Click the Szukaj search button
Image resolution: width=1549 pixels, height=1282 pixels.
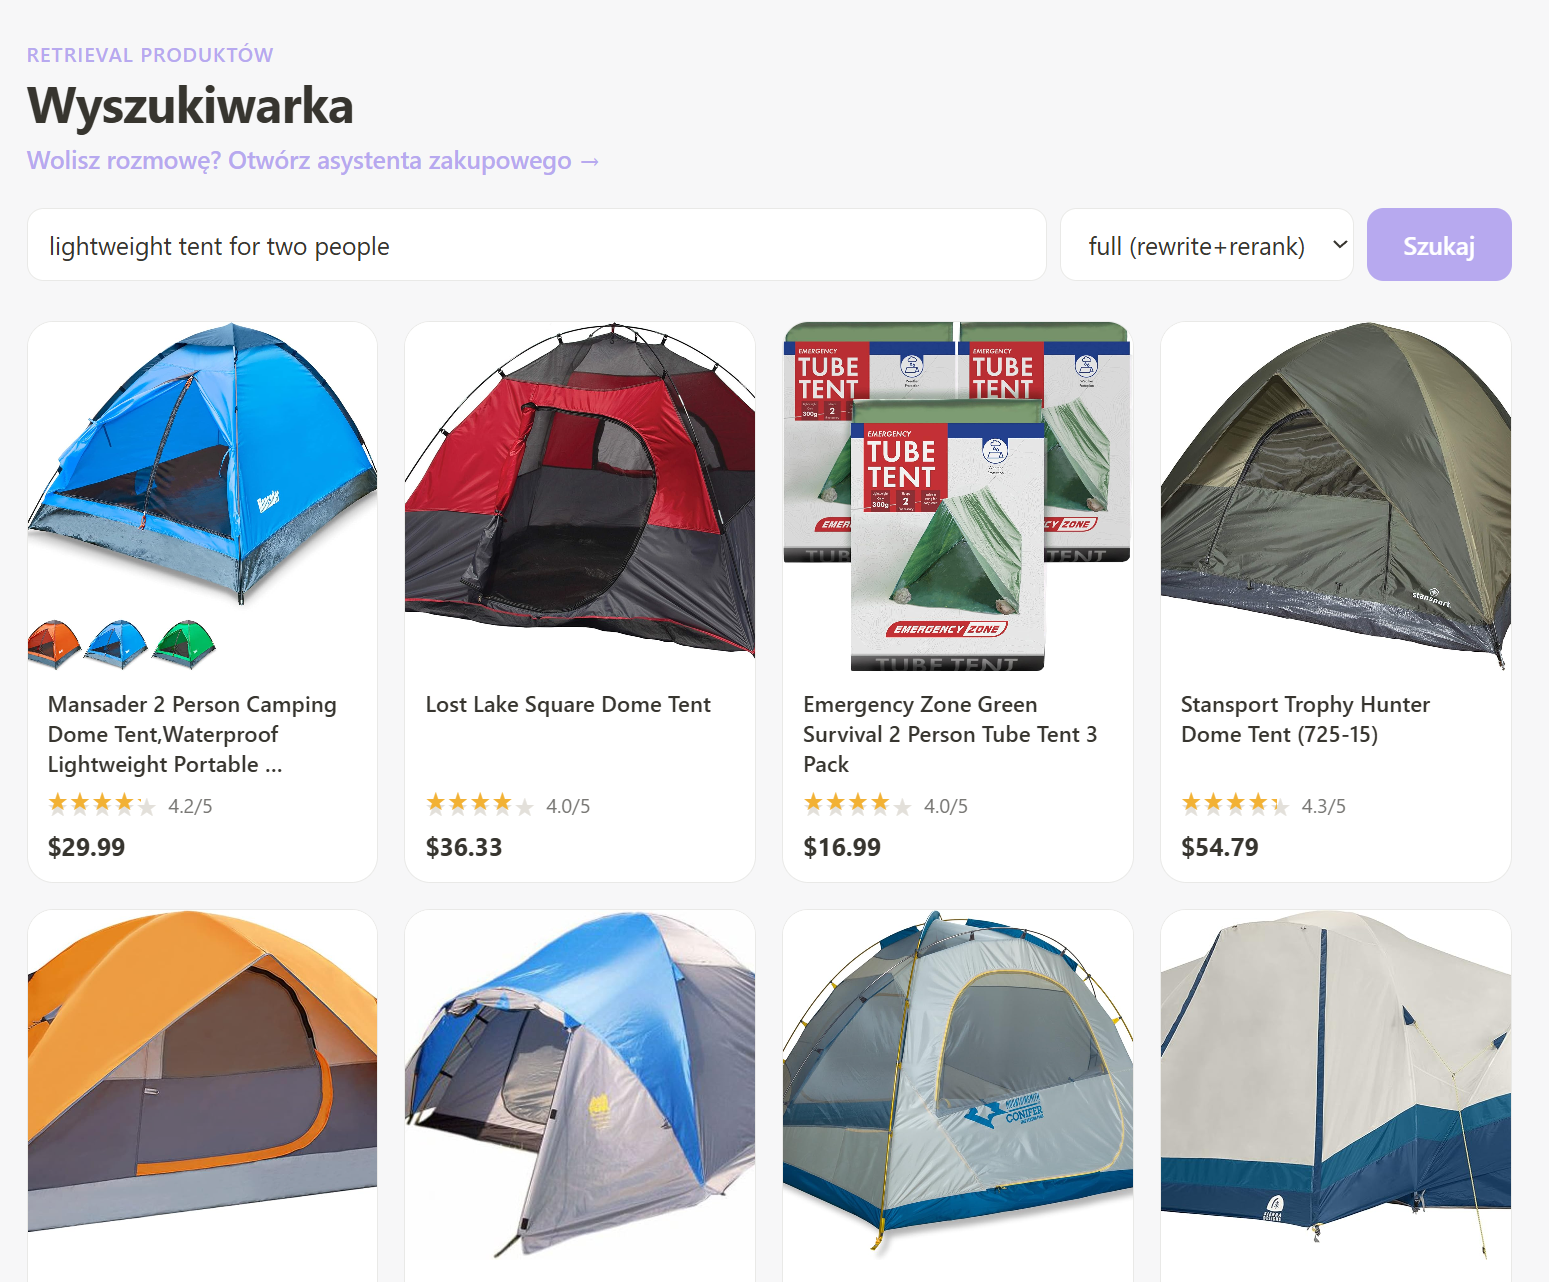[1438, 245]
